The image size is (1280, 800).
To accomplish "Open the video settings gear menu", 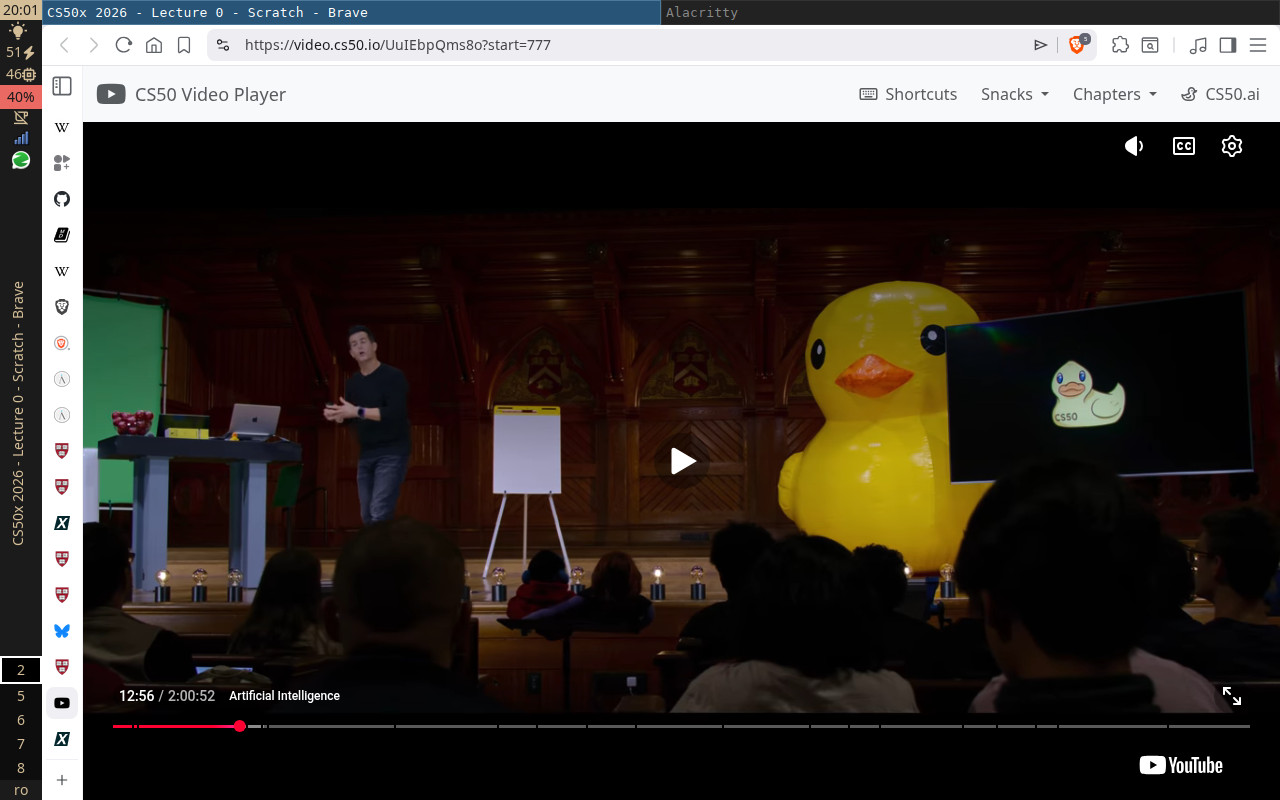I will (1231, 146).
